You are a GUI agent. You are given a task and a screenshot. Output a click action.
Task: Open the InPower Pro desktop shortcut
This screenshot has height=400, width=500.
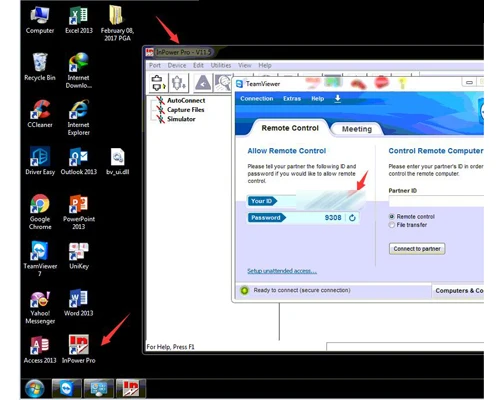coord(79,350)
